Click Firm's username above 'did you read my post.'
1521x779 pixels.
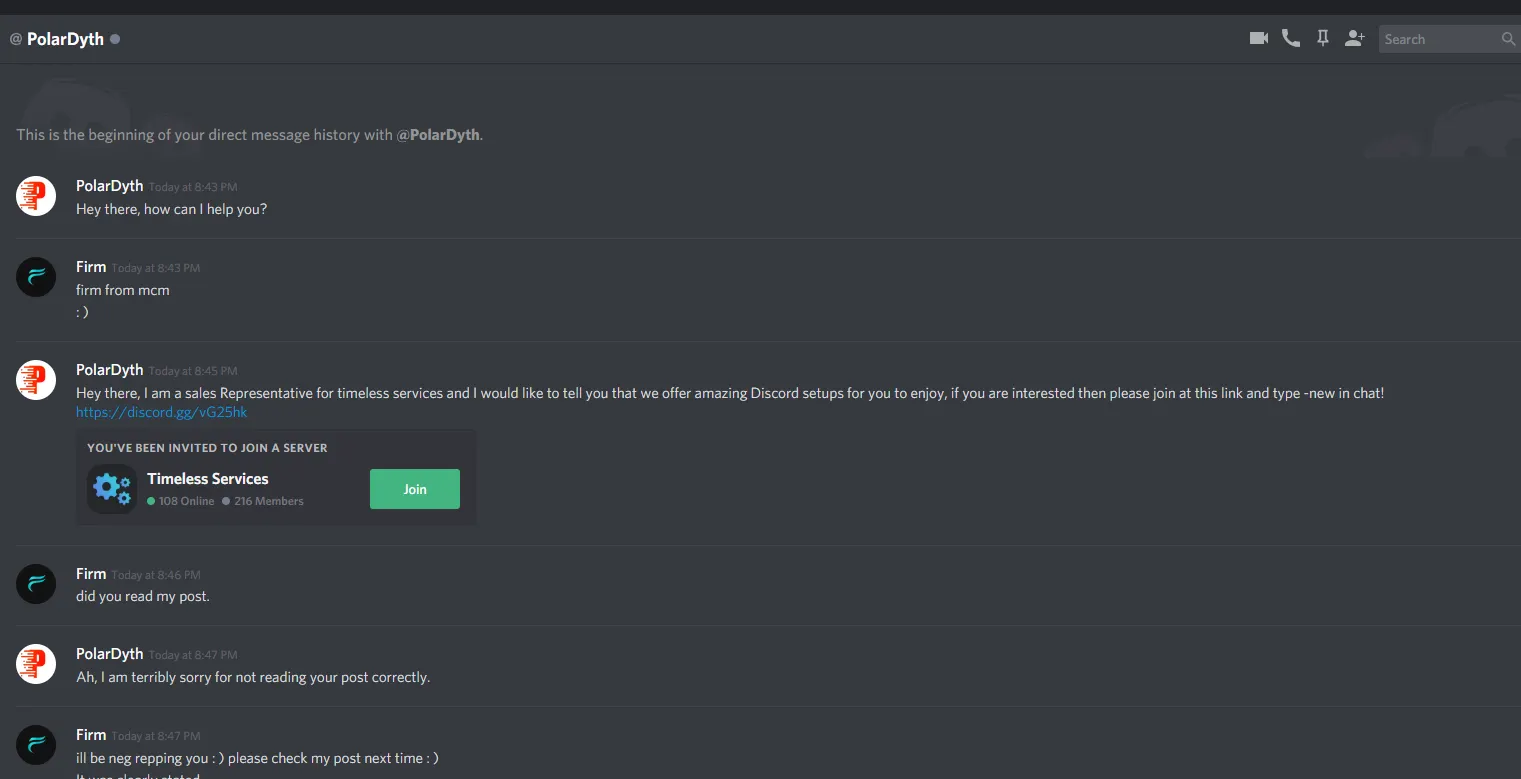(x=91, y=574)
